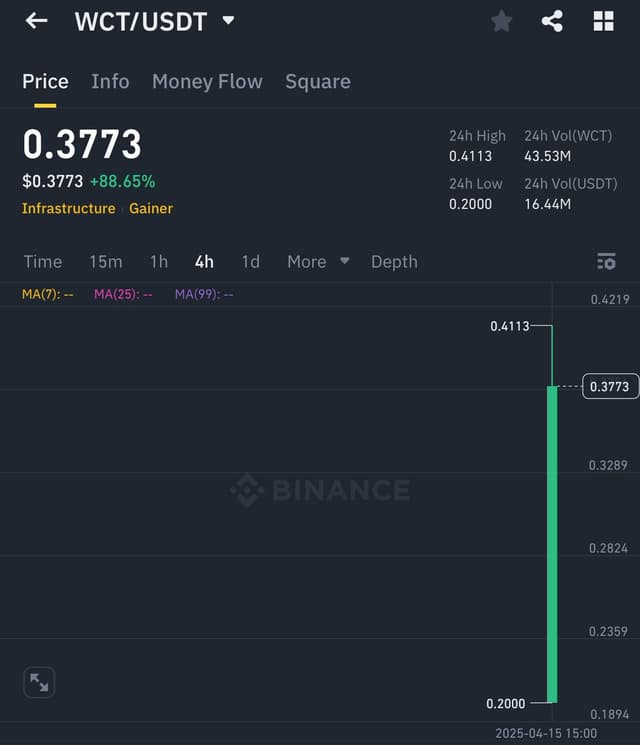
Task: Open the Money Flow tab
Action: point(207,82)
